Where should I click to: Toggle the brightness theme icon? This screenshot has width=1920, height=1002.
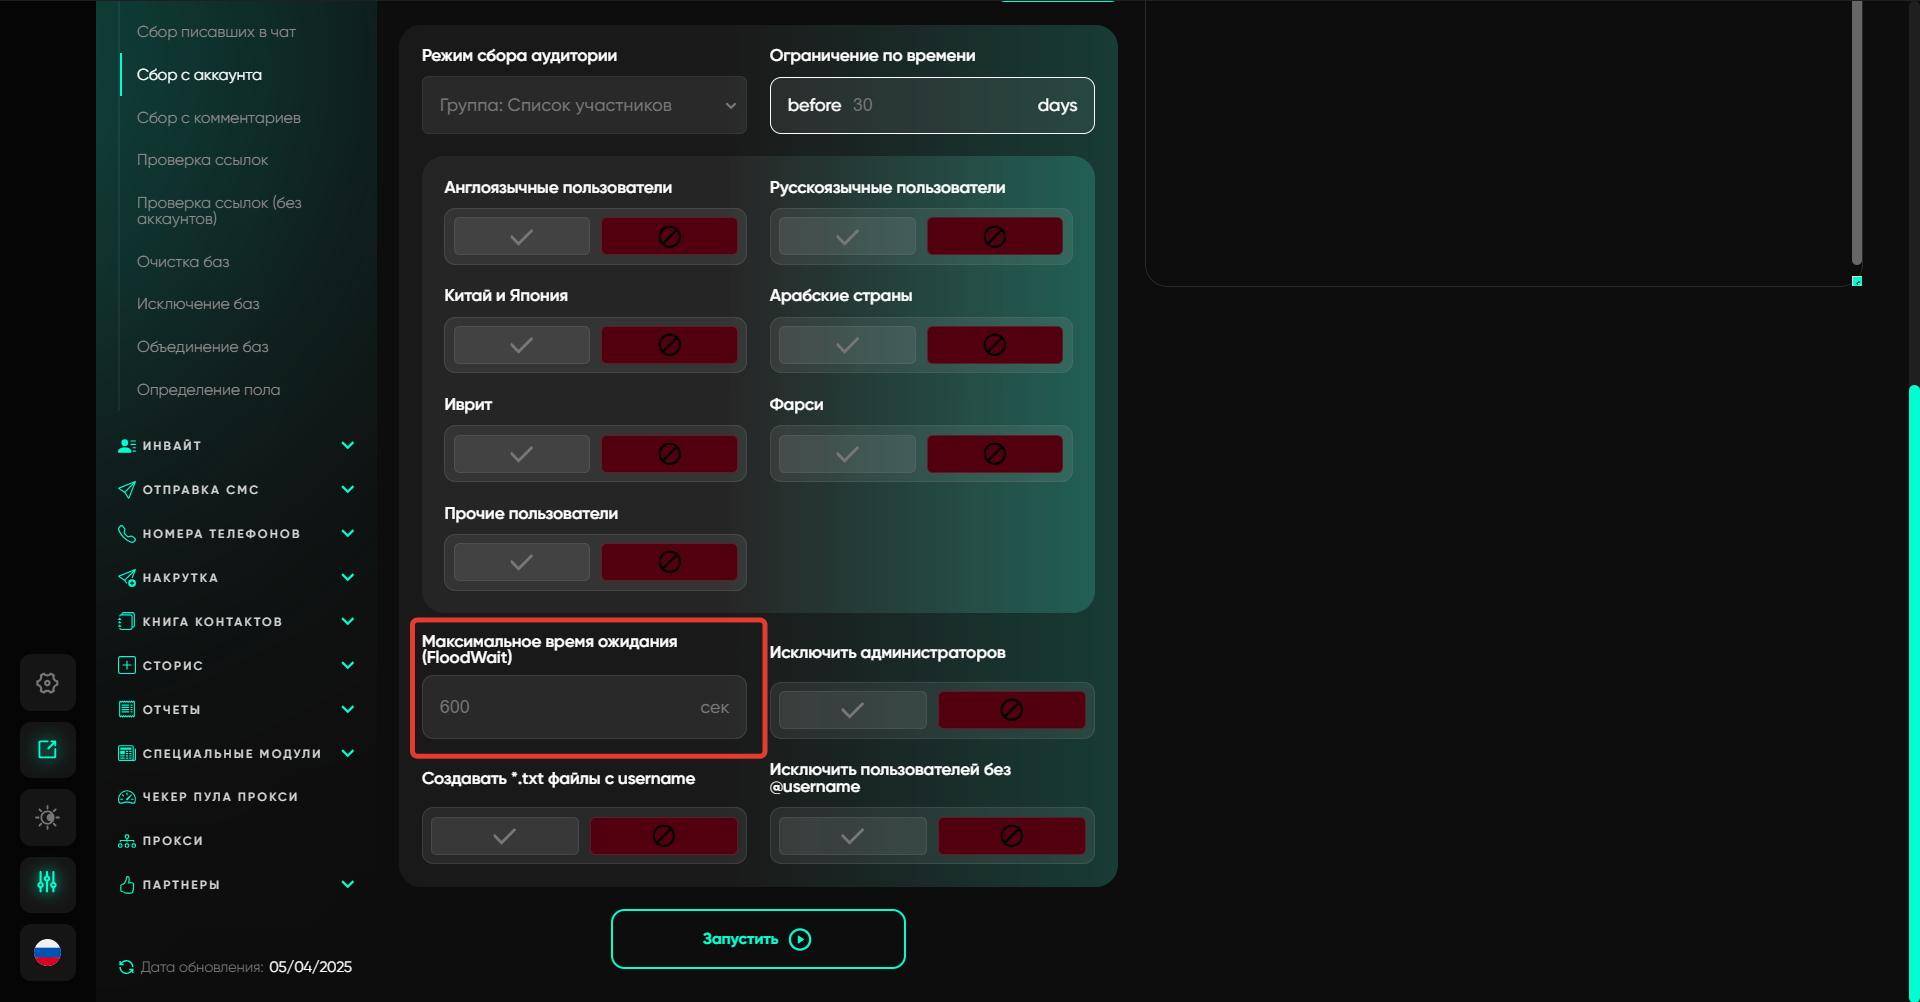(x=47, y=817)
